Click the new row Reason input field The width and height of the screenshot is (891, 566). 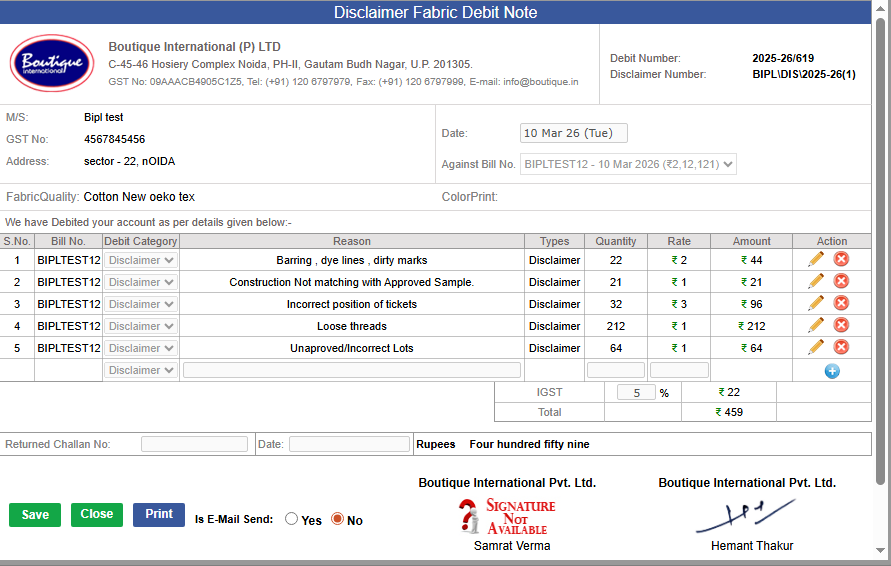pos(352,371)
